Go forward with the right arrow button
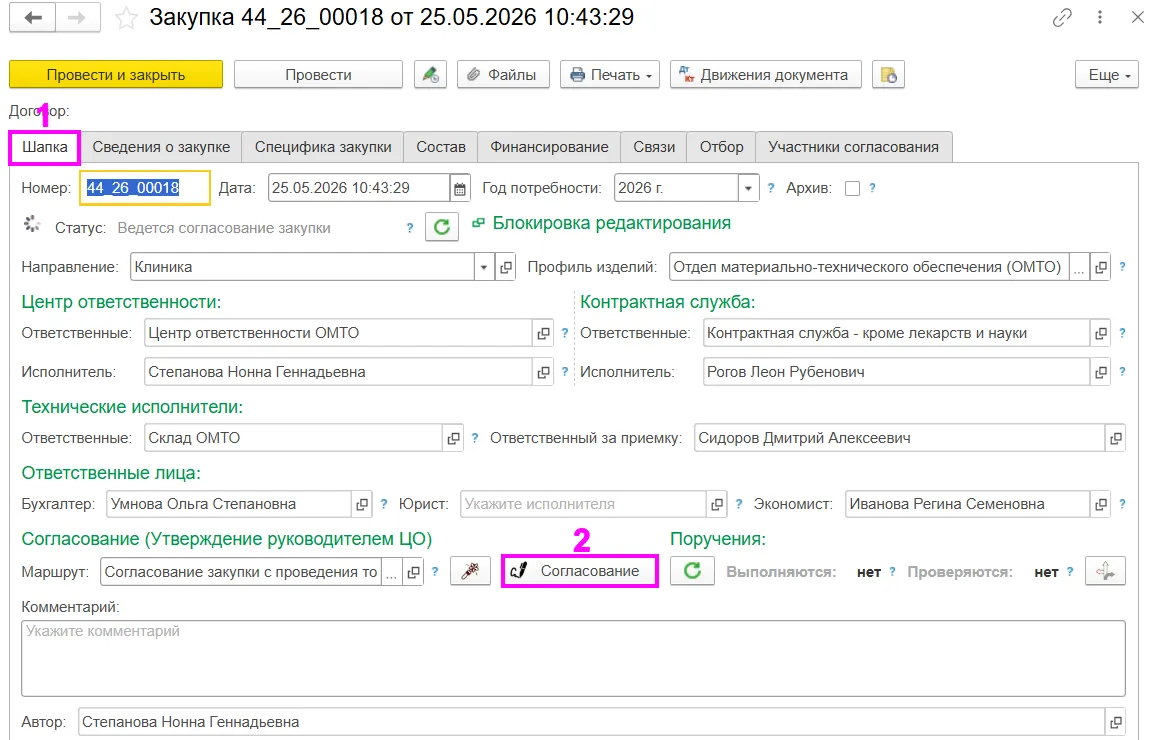Screen dimensions: 1150x740 tap(77, 18)
